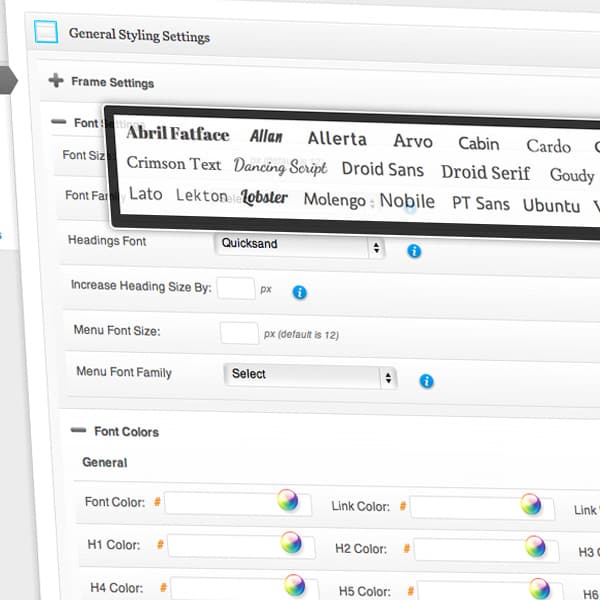Click the Font Color hex input field
Image resolution: width=600 pixels, height=600 pixels.
point(238,504)
